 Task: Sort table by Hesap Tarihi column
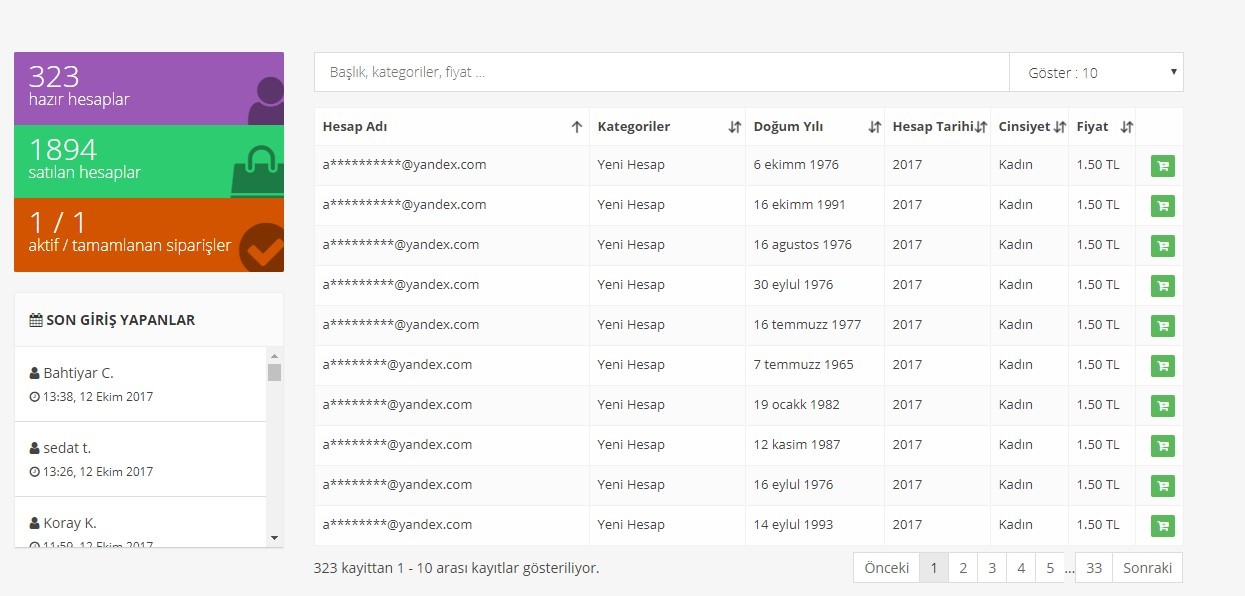click(x=938, y=127)
